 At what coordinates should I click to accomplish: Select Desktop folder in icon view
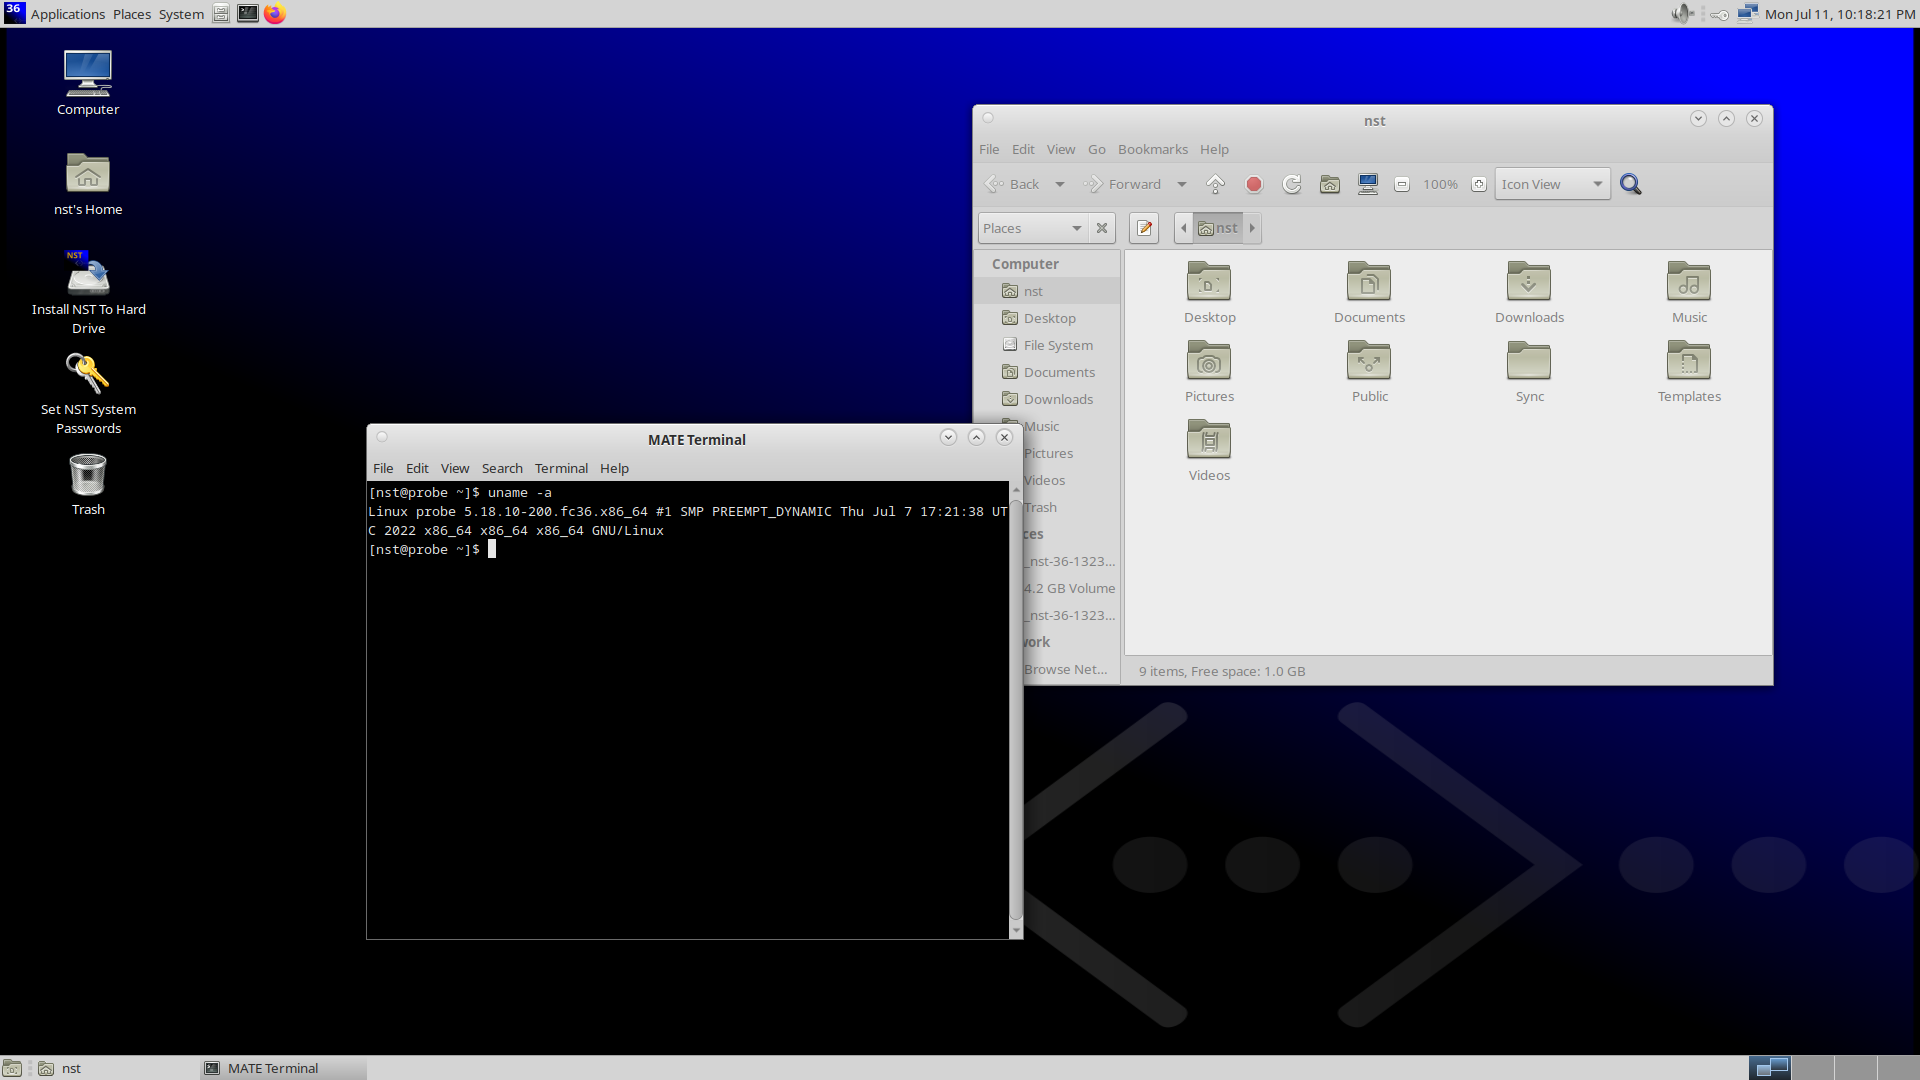click(x=1209, y=292)
